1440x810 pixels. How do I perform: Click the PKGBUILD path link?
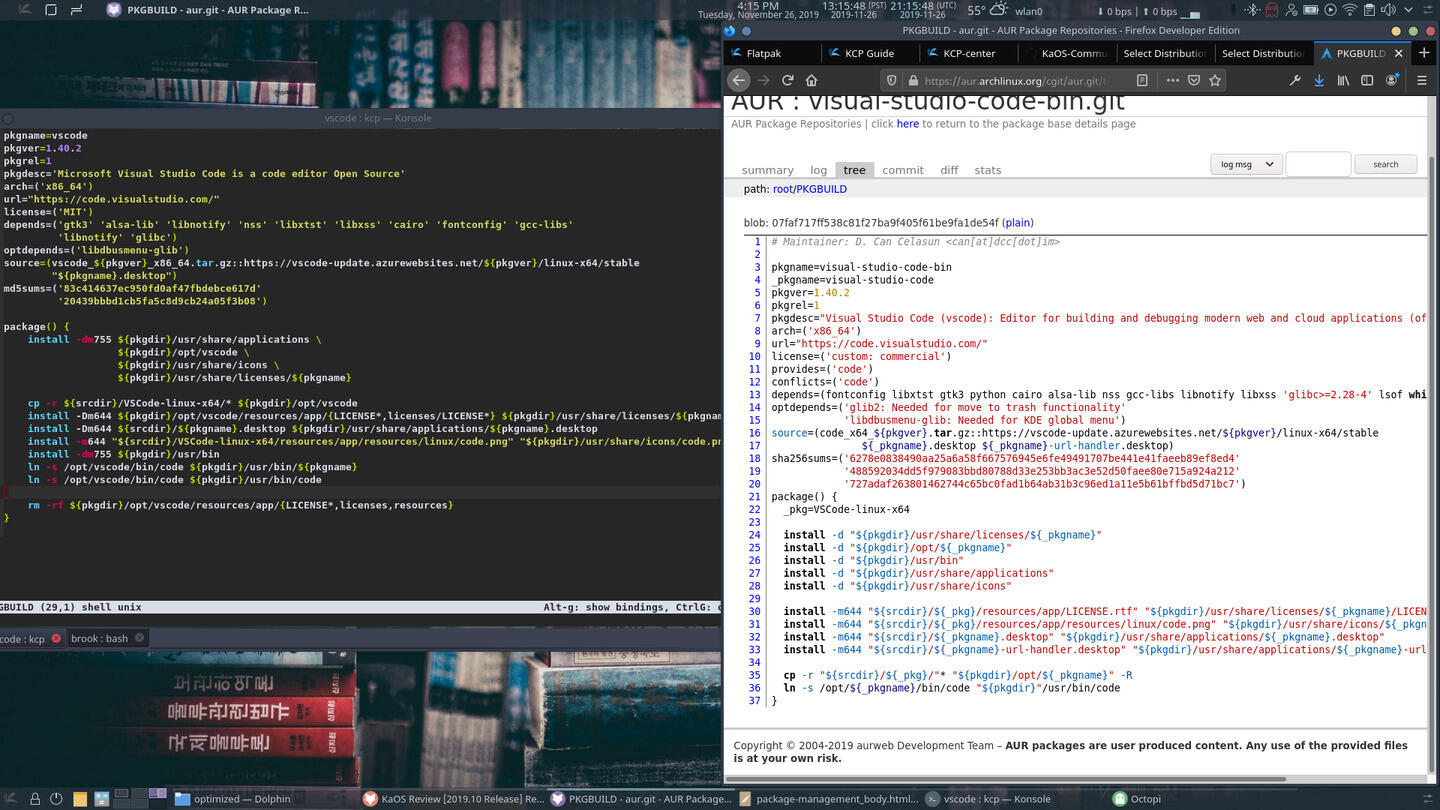822,189
